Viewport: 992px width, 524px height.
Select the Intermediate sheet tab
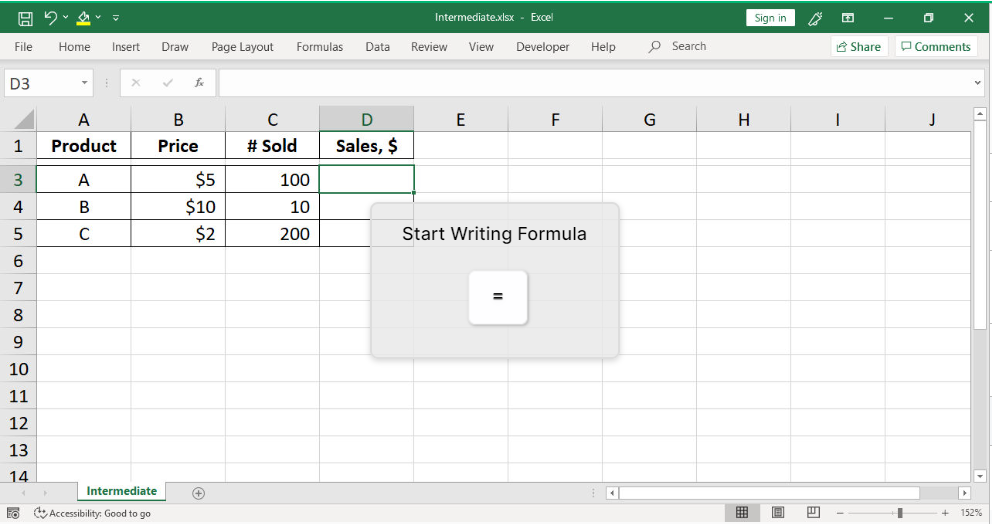click(121, 491)
